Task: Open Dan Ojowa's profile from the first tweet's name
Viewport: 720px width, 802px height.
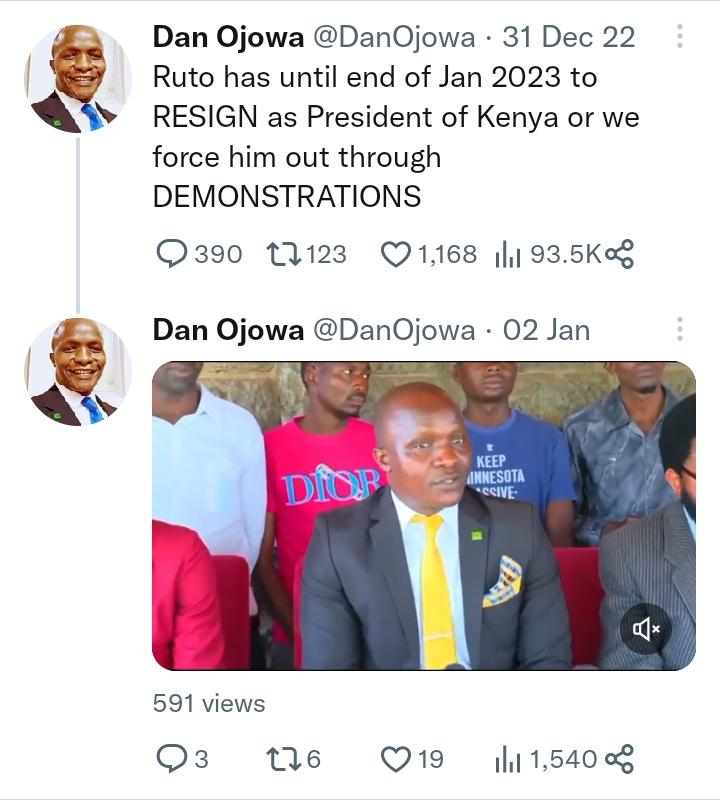Action: tap(228, 38)
